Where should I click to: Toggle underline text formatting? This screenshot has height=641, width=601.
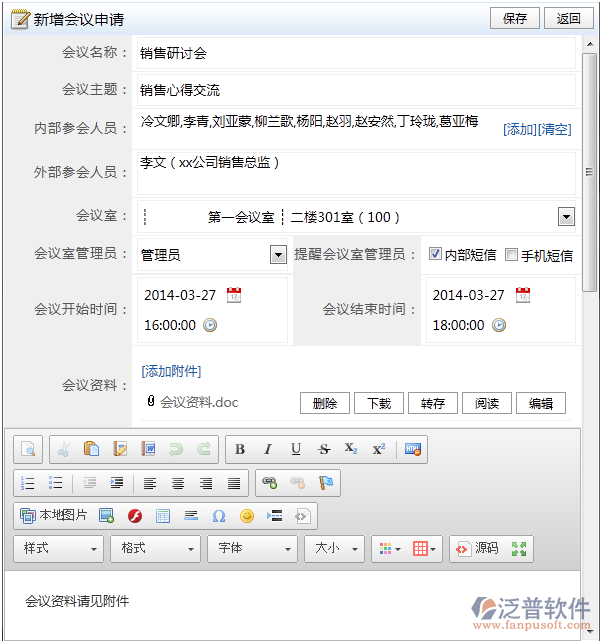click(x=296, y=450)
